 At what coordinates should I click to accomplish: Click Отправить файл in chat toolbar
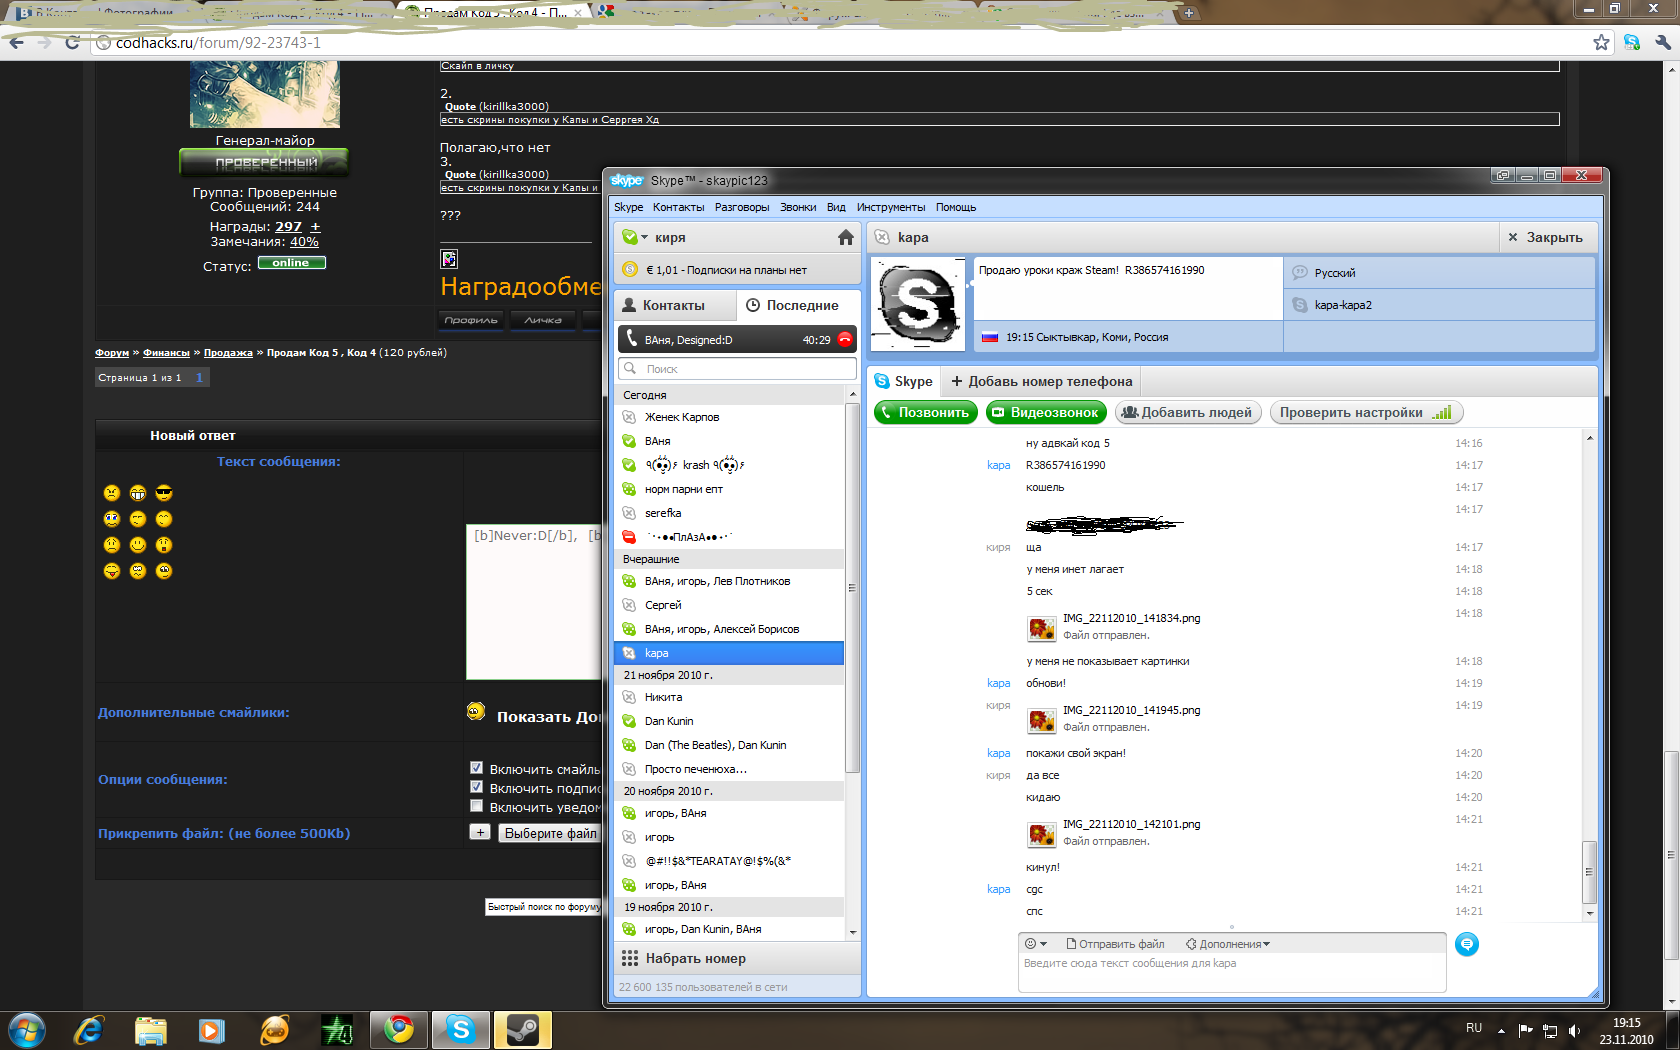(1116, 944)
